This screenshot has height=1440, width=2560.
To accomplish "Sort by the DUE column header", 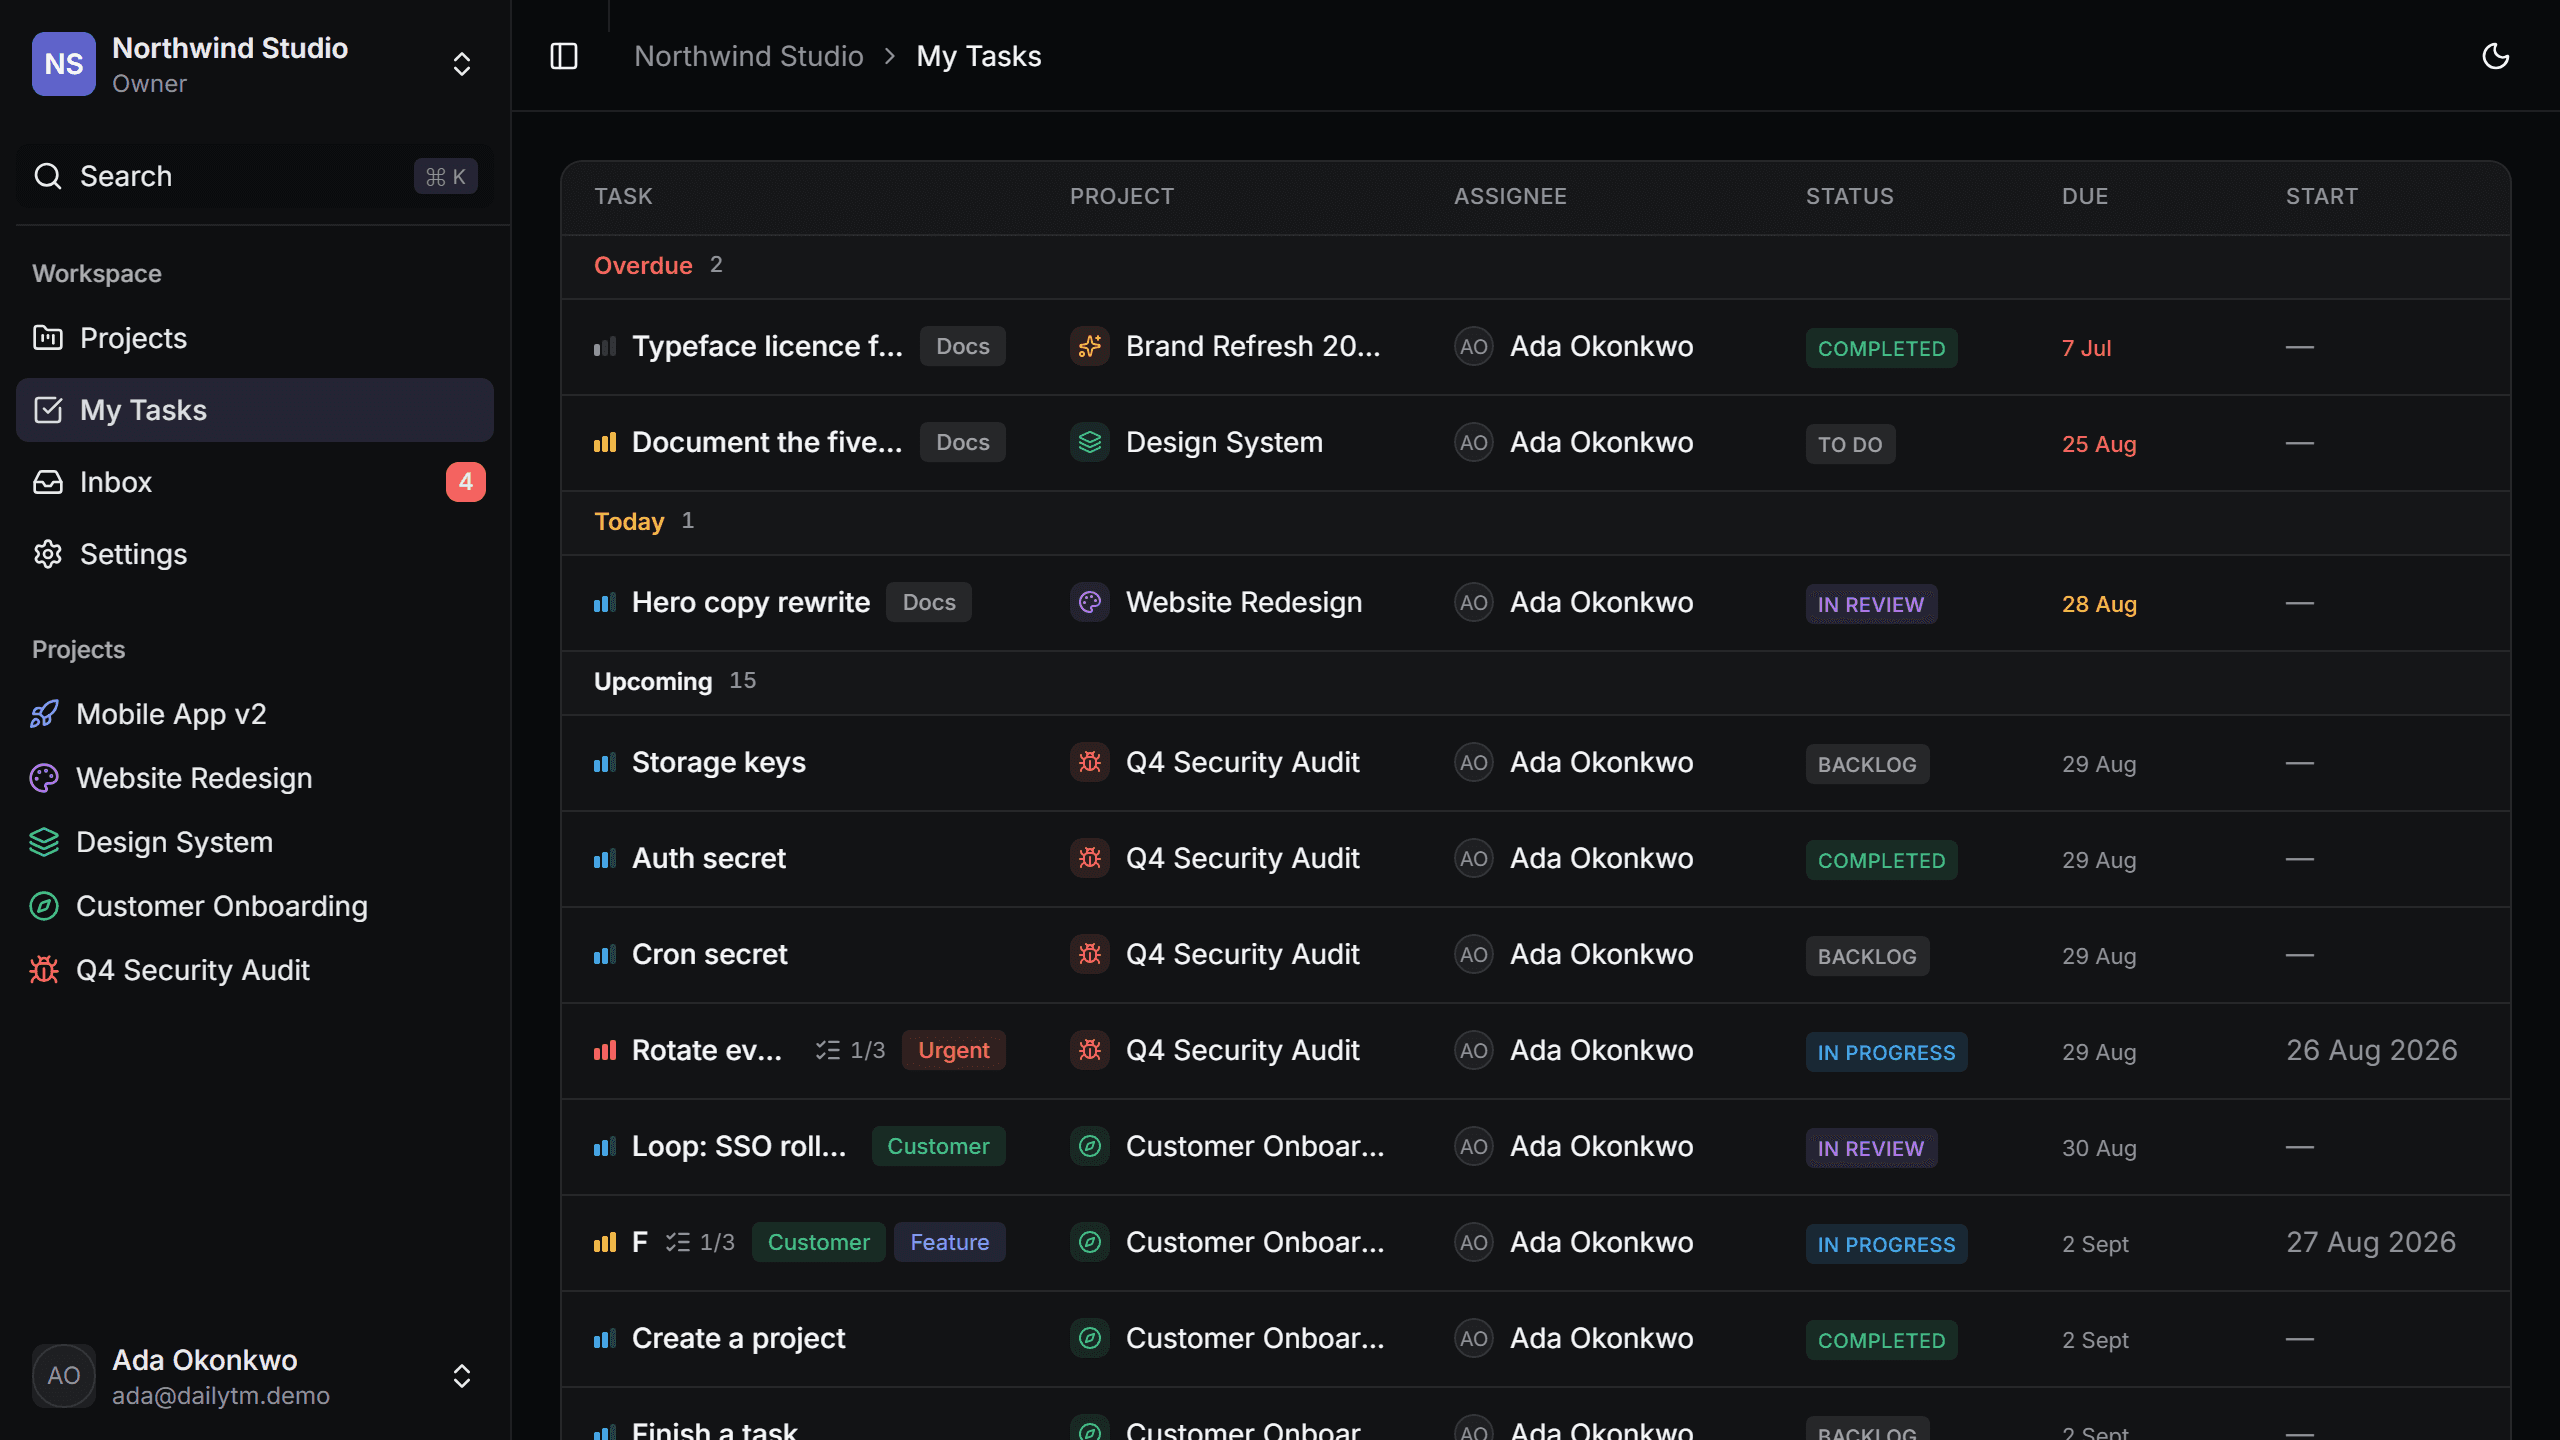I will 2085,196.
